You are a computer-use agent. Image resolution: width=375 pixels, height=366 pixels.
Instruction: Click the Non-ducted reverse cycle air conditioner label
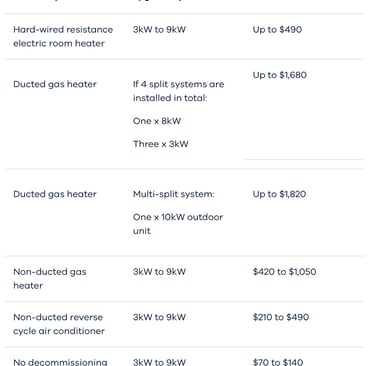point(59,324)
